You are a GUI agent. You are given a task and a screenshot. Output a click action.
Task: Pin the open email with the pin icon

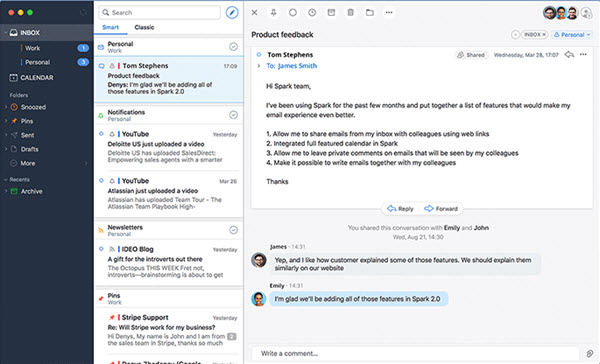tap(274, 13)
